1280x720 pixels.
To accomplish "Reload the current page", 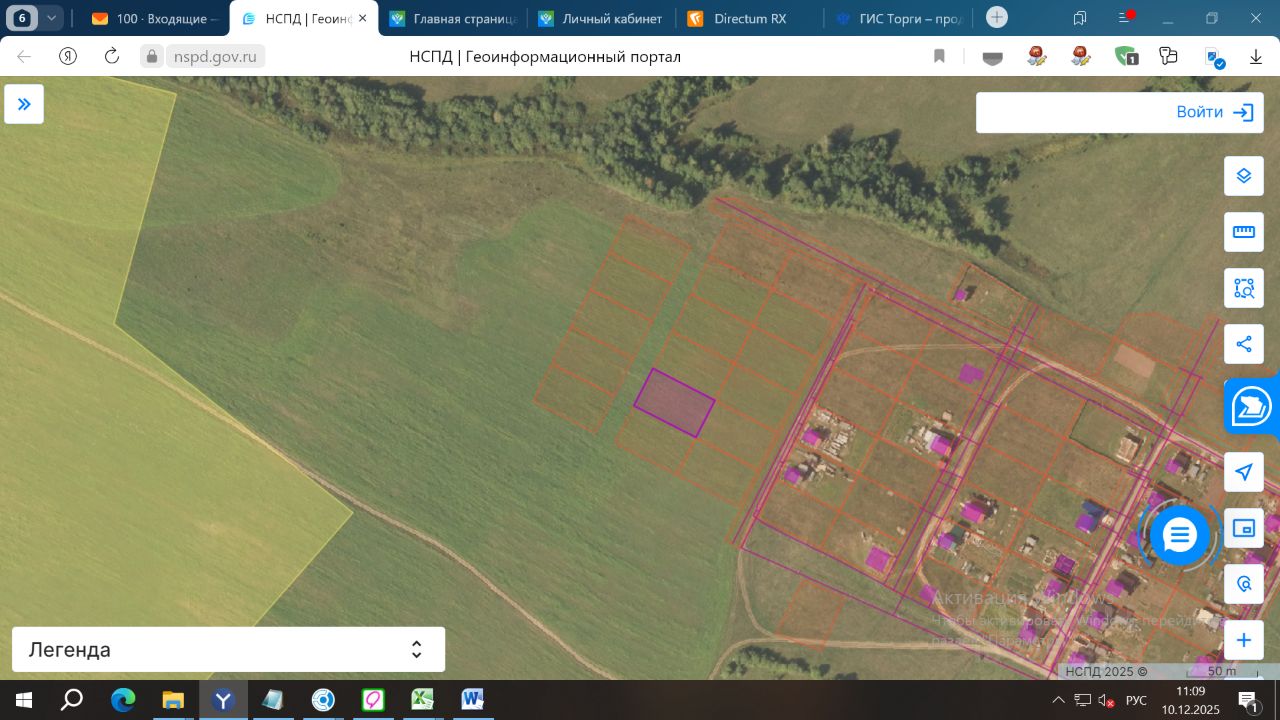I will (112, 57).
